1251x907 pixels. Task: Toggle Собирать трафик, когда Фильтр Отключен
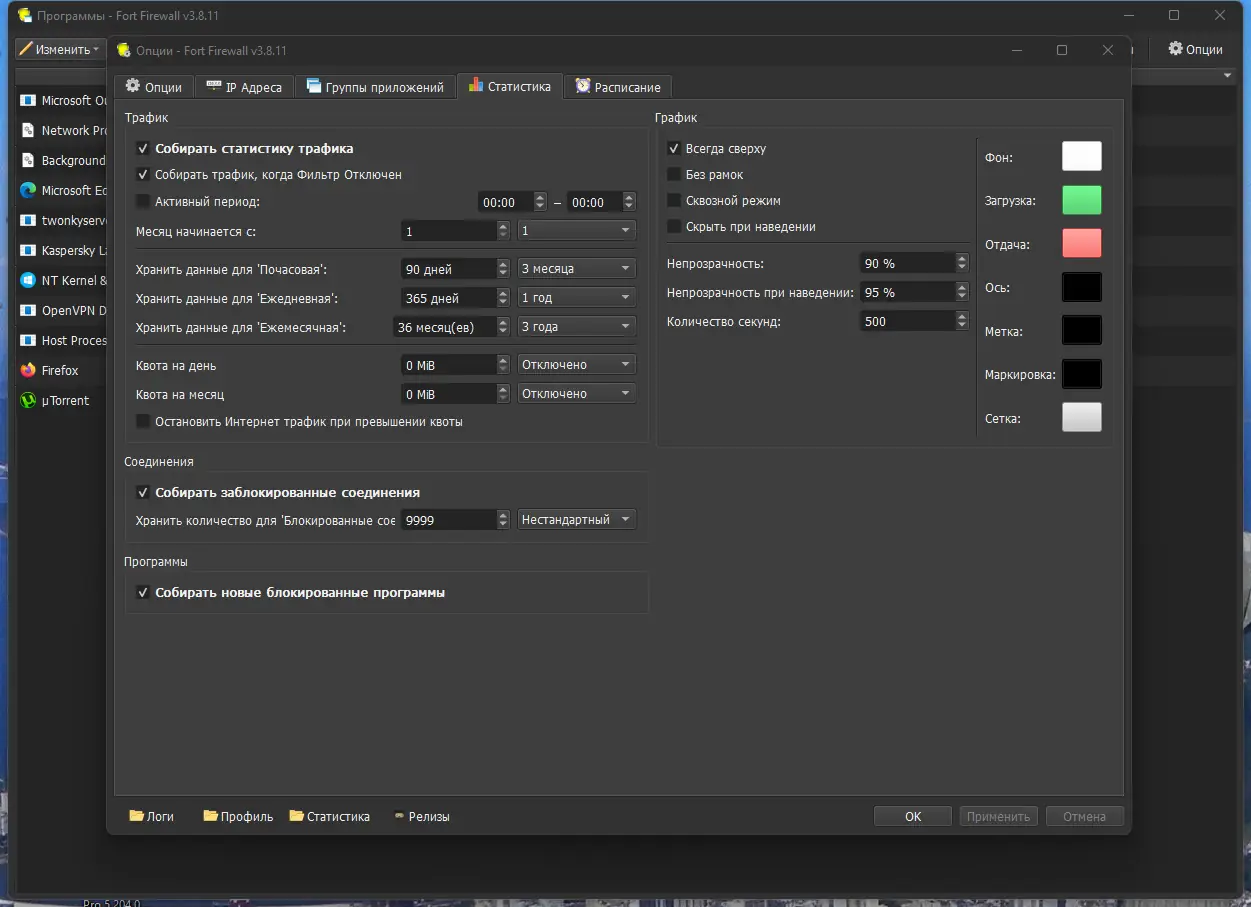click(x=143, y=175)
